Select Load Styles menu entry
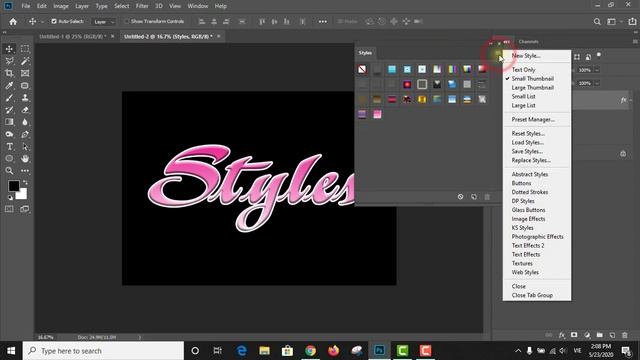 pos(528,142)
